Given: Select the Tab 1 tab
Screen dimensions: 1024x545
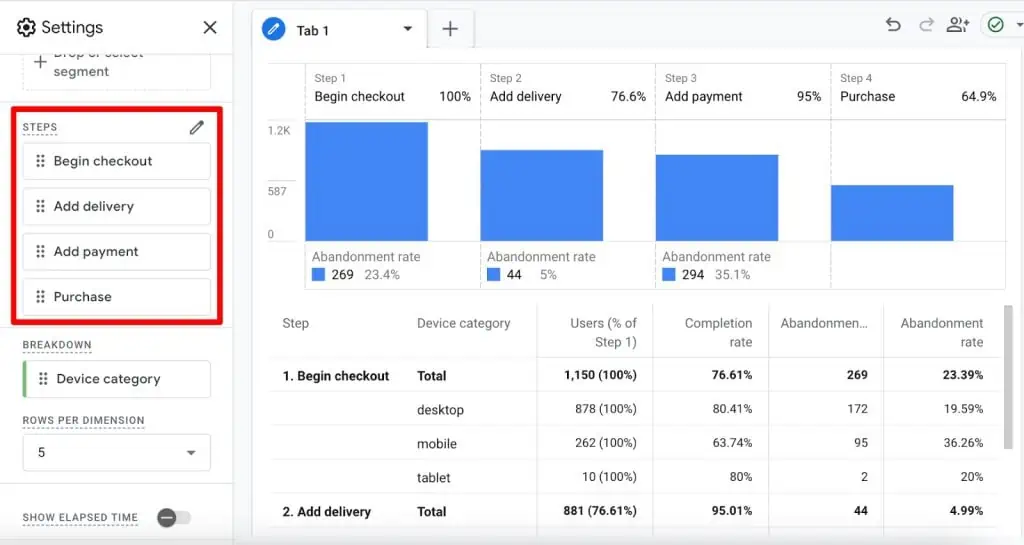Looking at the screenshot, I should [x=313, y=30].
